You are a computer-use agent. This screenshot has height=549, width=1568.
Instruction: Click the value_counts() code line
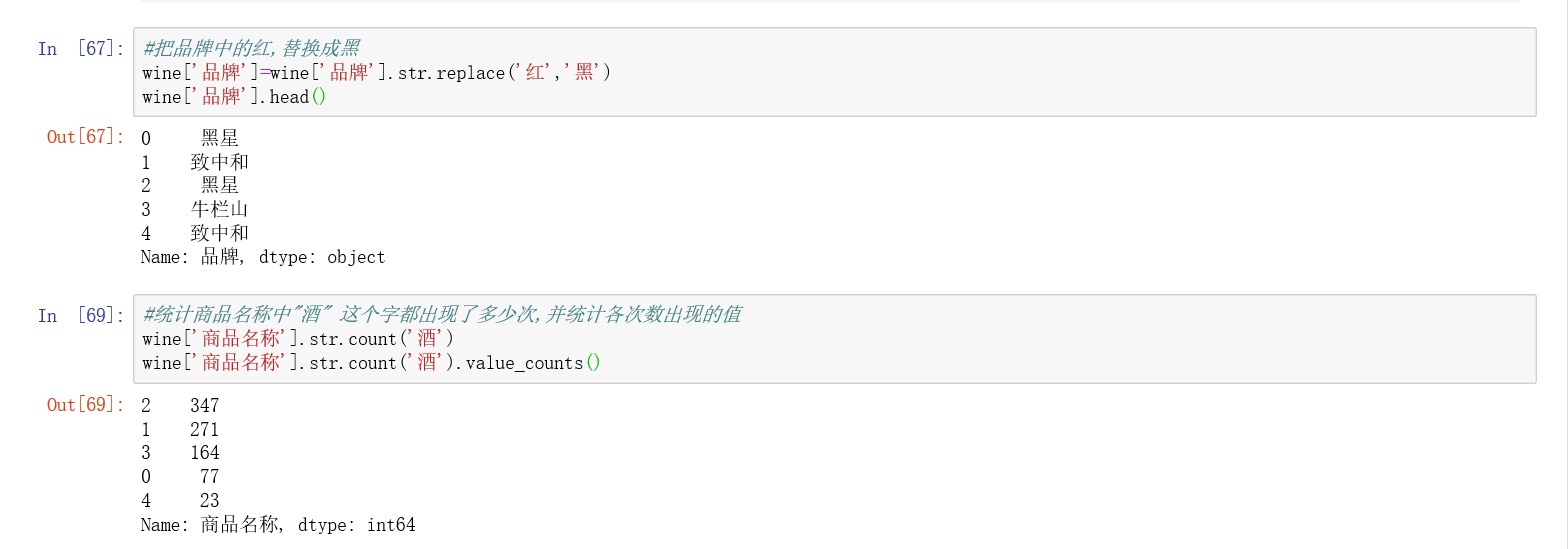(371, 363)
